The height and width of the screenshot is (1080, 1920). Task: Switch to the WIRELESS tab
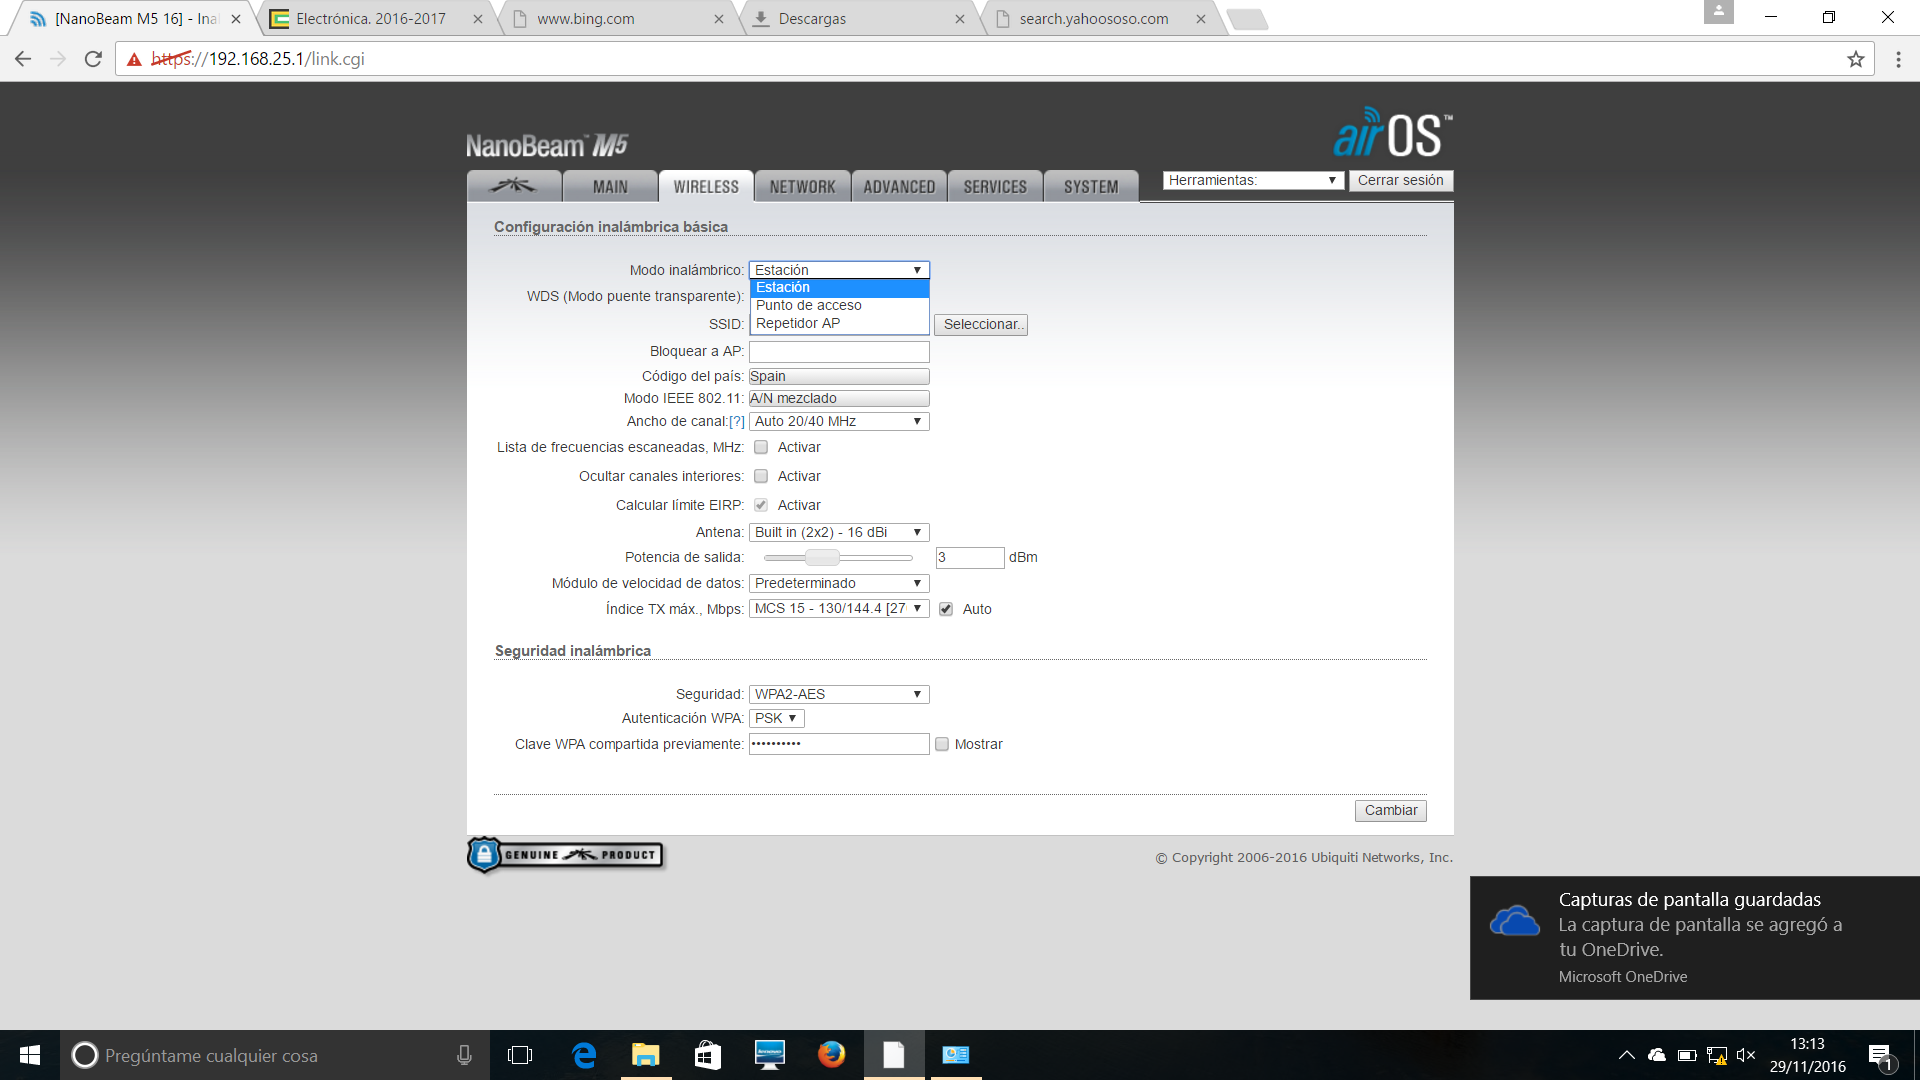coord(706,186)
